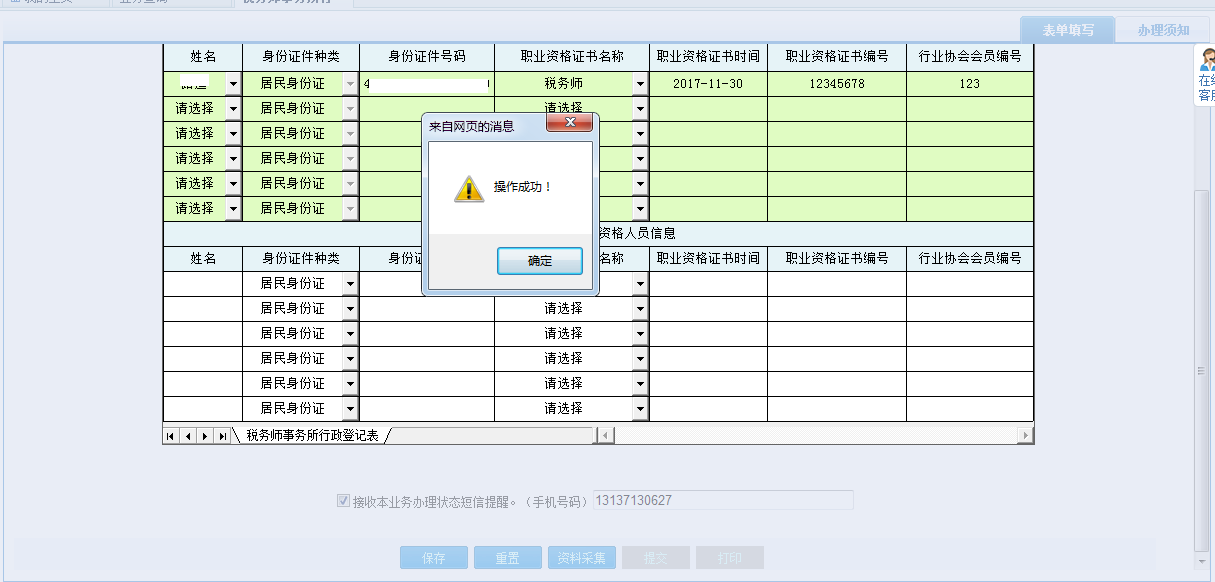This screenshot has width=1215, height=582.
Task: Click the horizontal scroll left arrow icon
Action: tap(606, 435)
